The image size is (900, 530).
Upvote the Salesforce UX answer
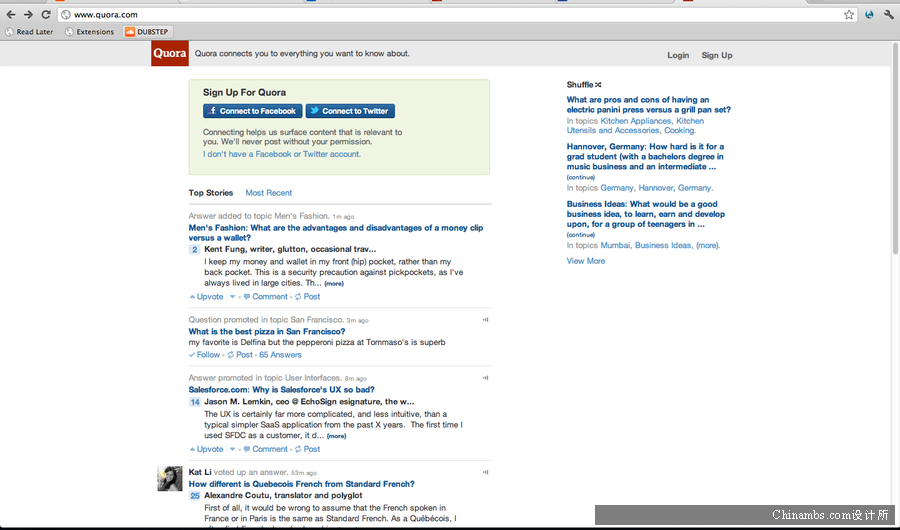click(206, 449)
